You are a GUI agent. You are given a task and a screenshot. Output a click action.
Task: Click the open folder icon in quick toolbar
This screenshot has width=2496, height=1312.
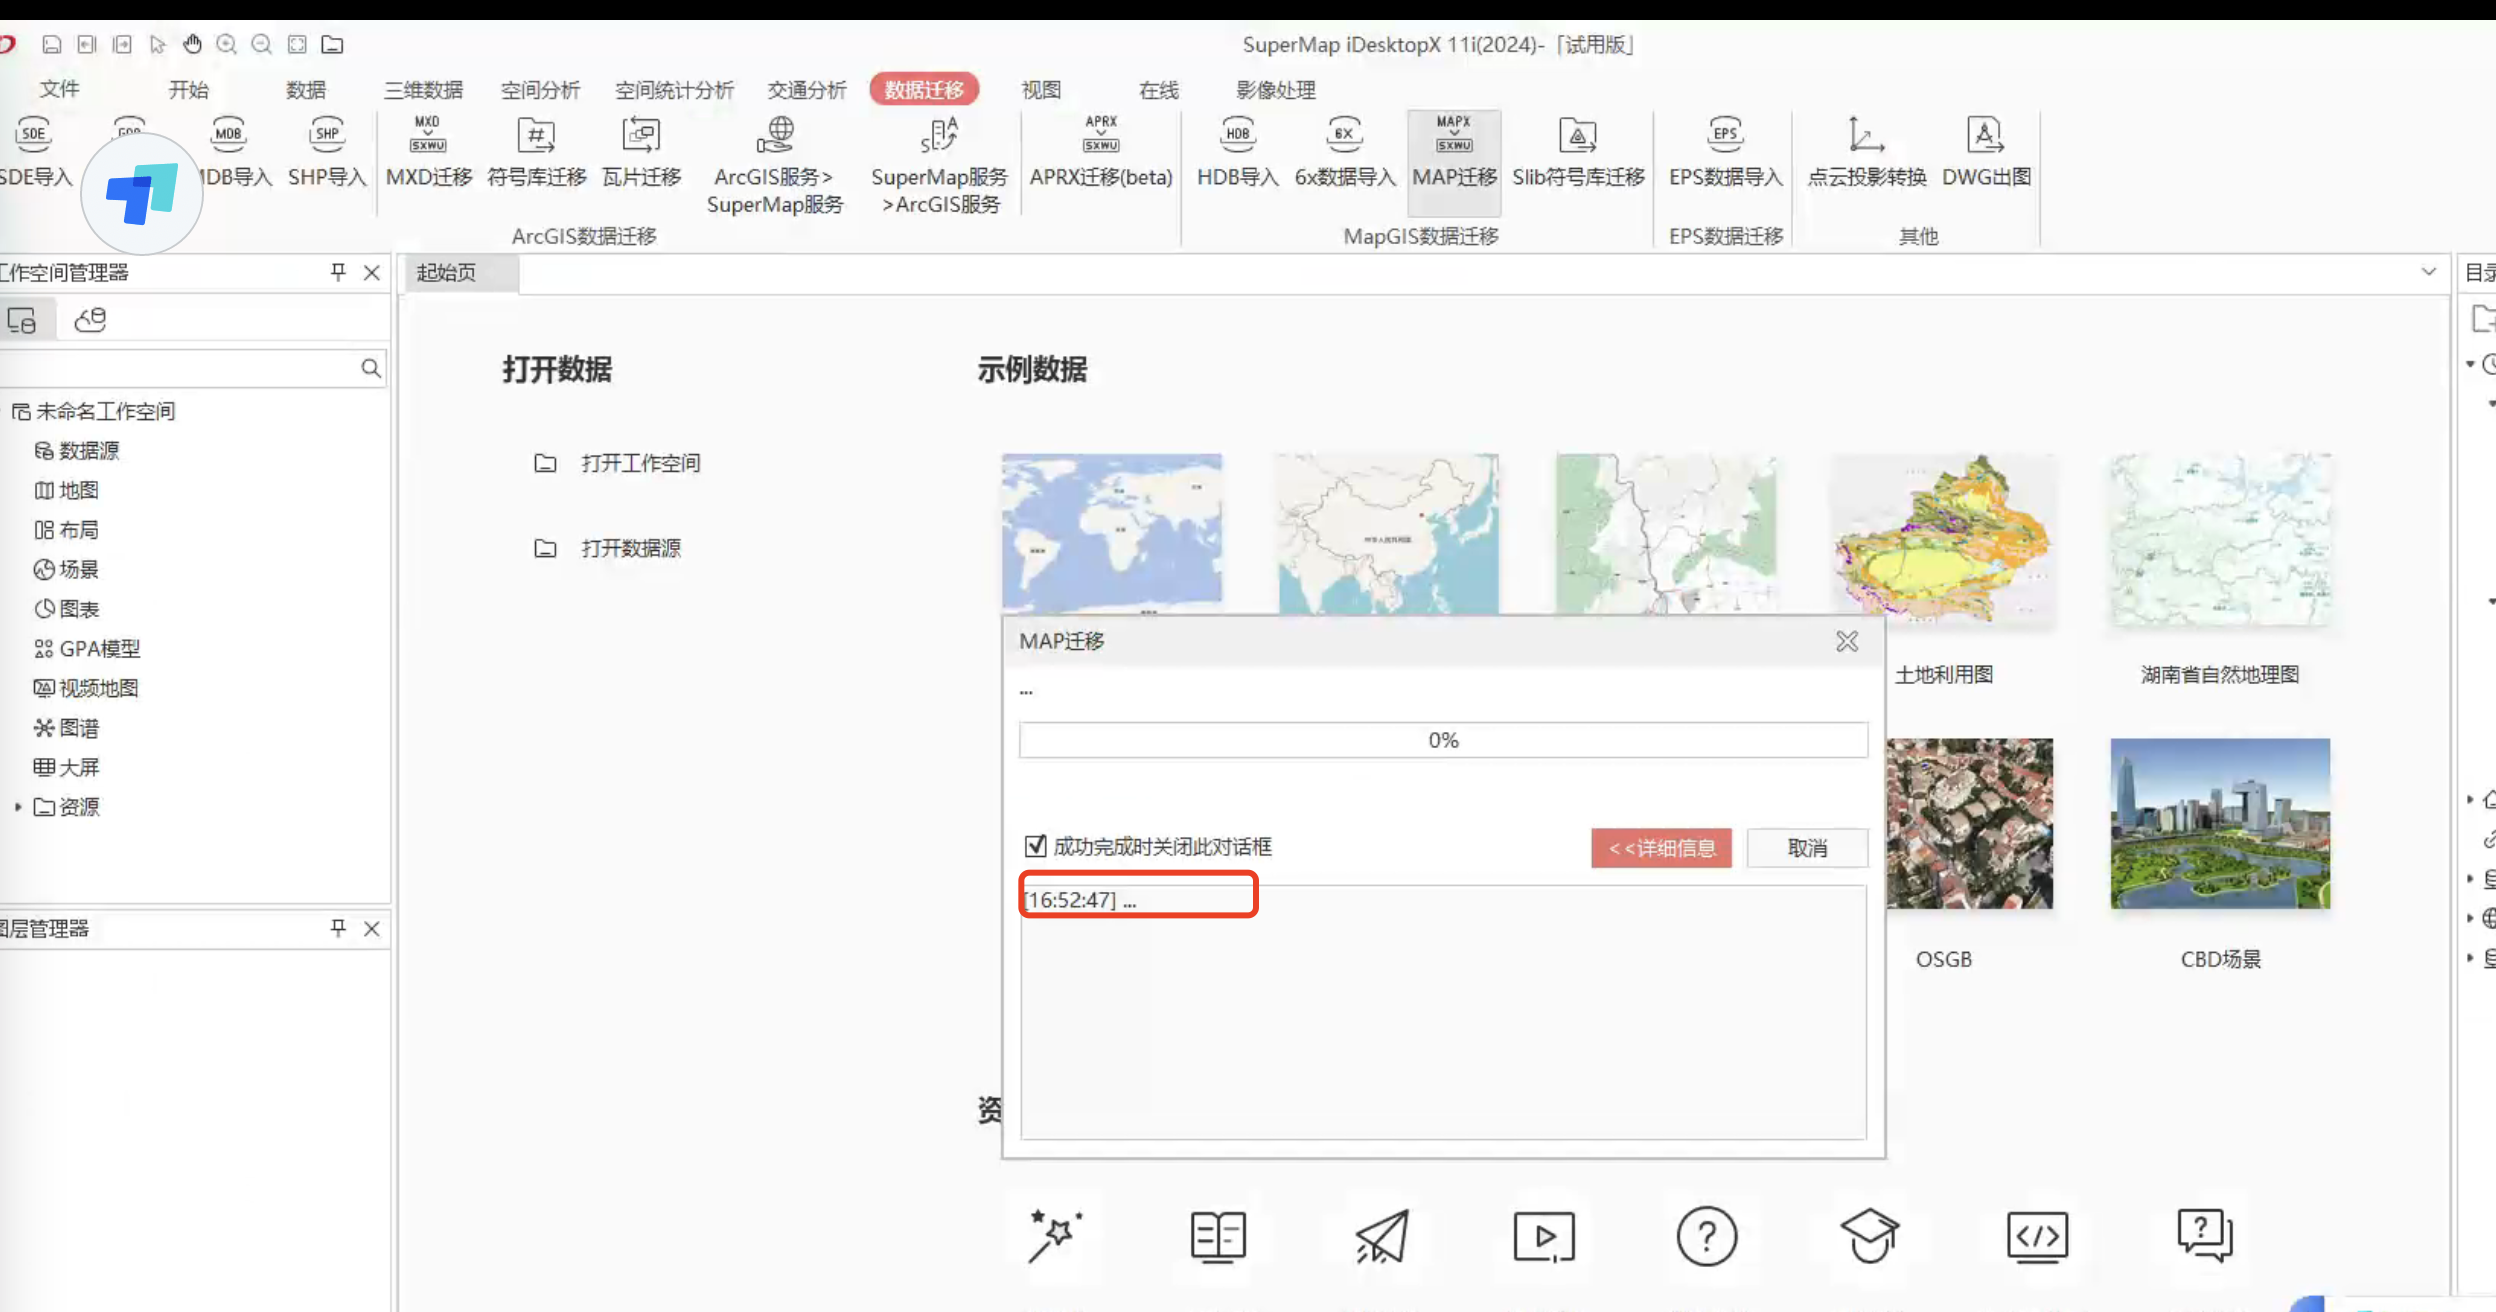332,44
